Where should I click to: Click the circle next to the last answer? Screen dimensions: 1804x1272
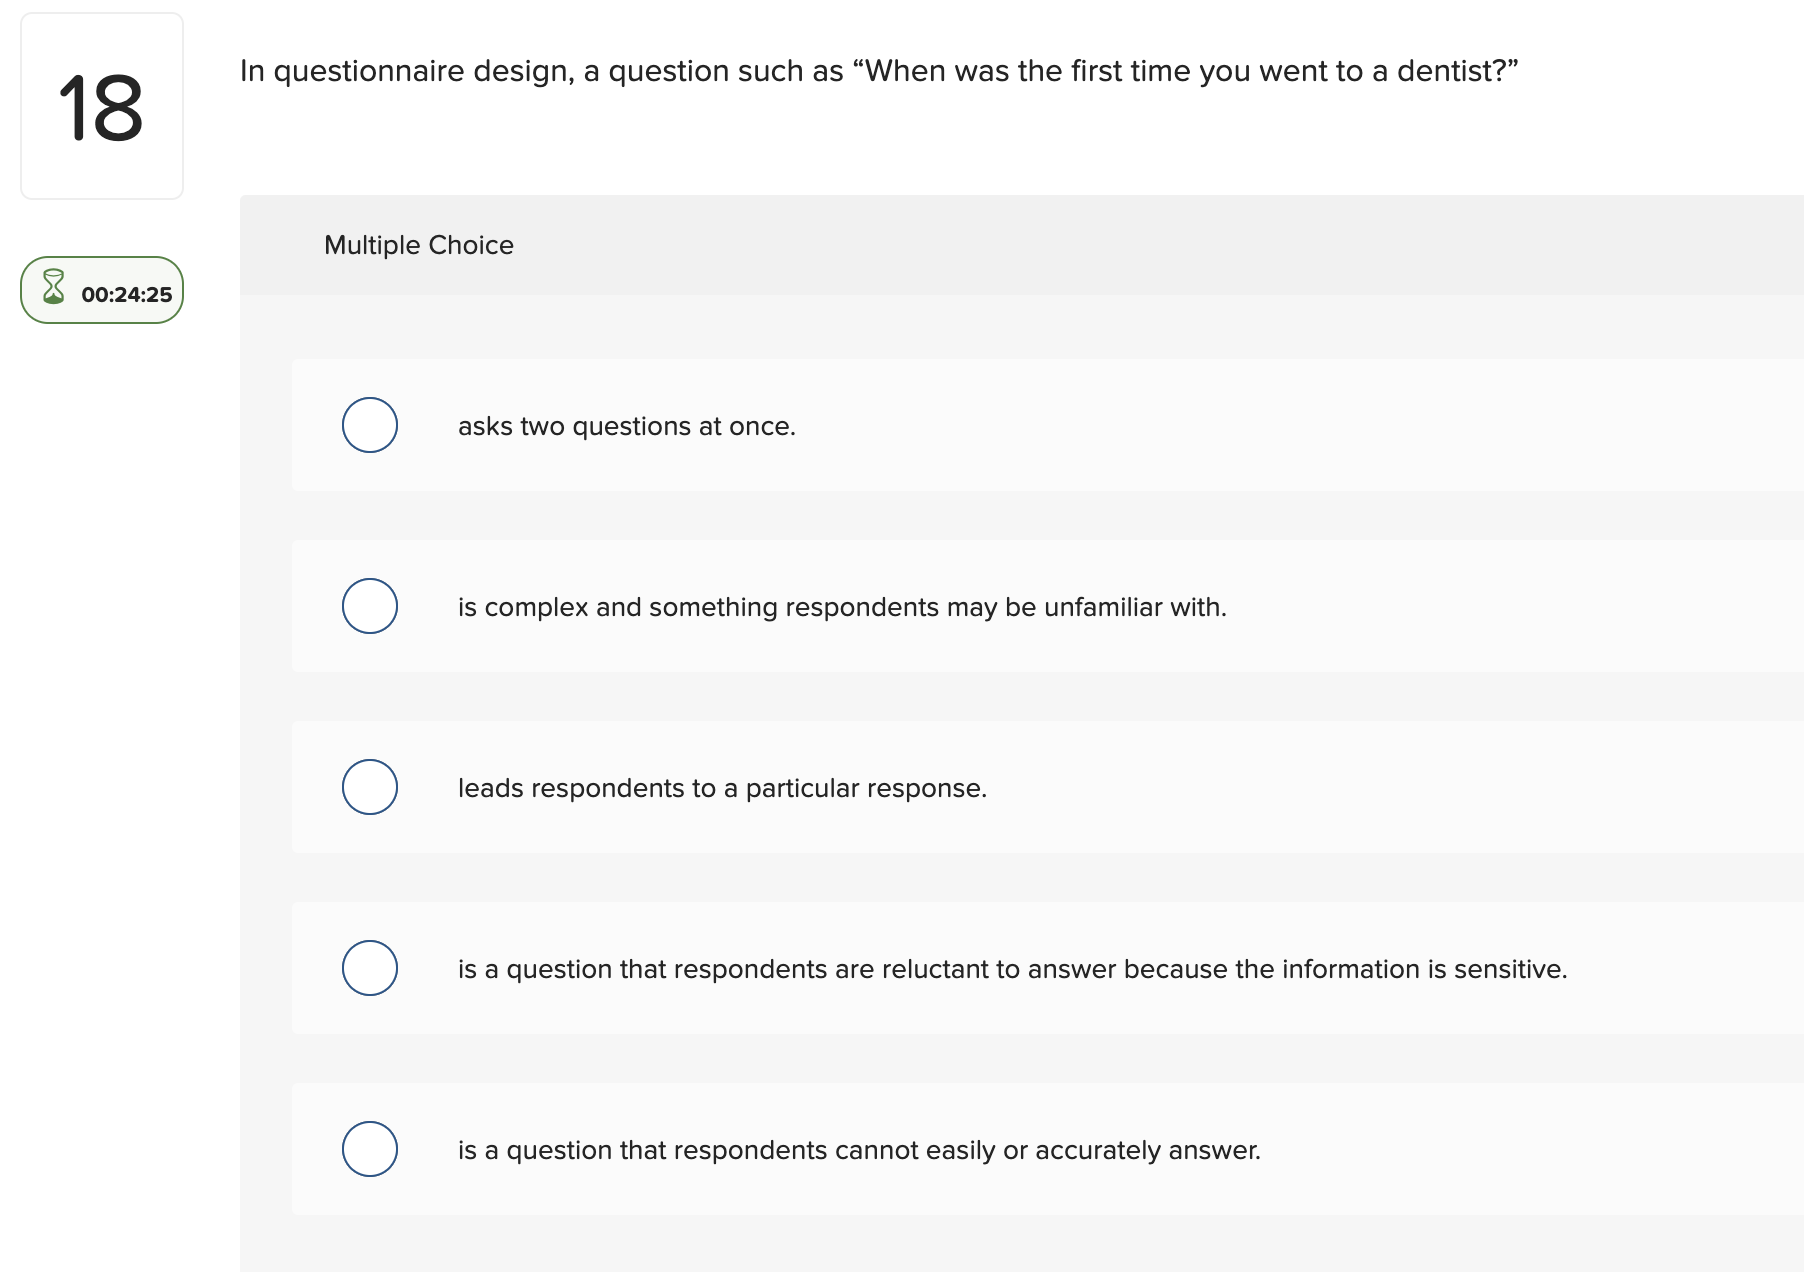(369, 1149)
